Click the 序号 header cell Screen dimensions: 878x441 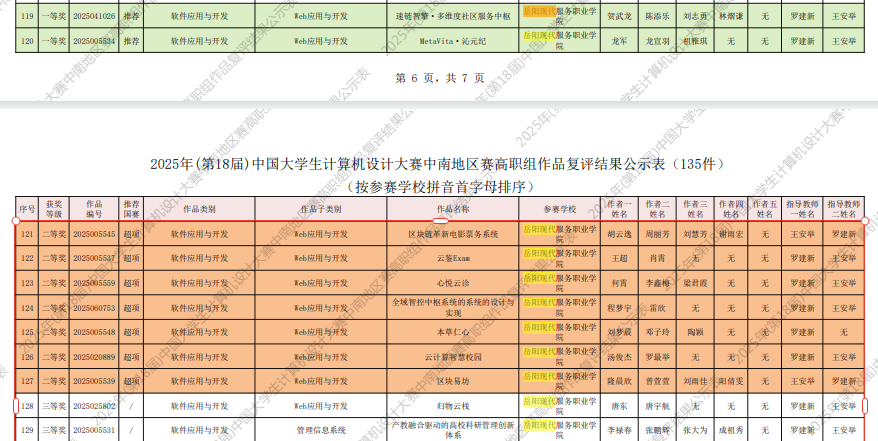[x=26, y=210]
